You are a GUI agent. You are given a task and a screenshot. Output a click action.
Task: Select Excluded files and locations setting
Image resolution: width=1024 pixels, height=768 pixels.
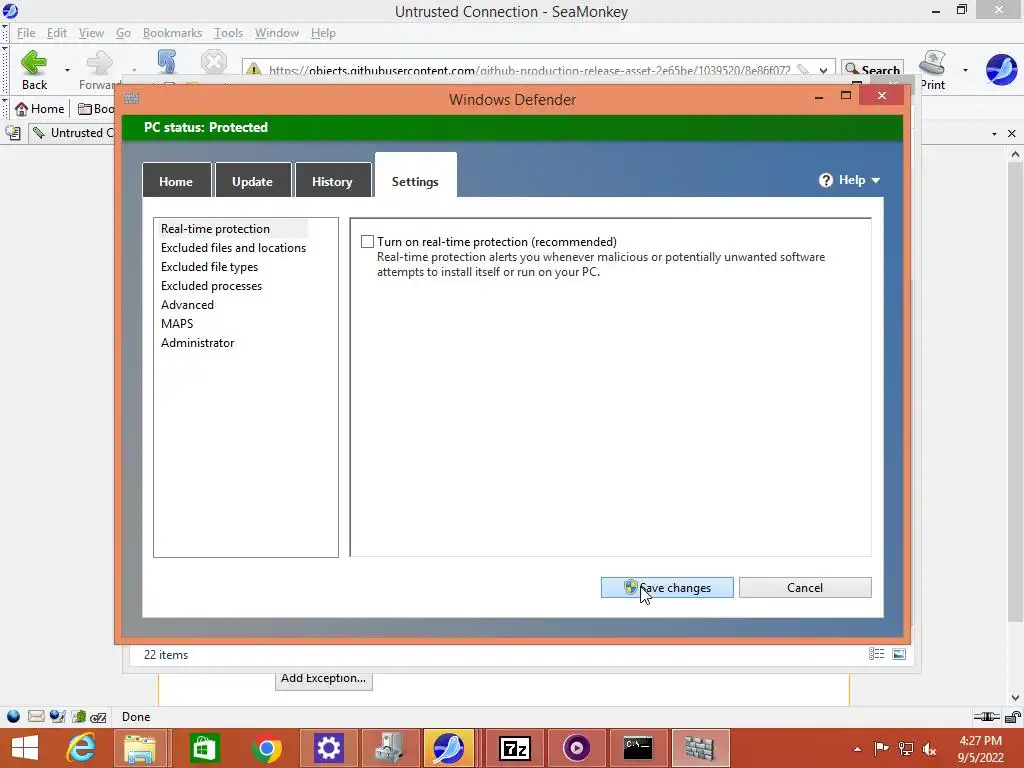[233, 248]
